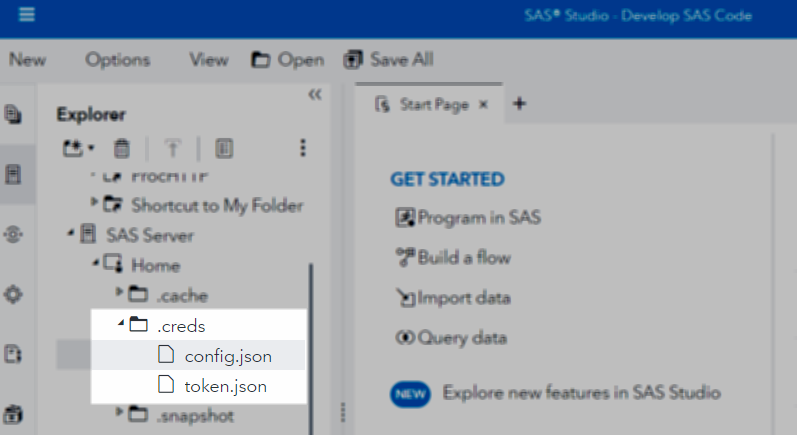Select the token.json file
This screenshot has width=797, height=435.
click(x=226, y=387)
